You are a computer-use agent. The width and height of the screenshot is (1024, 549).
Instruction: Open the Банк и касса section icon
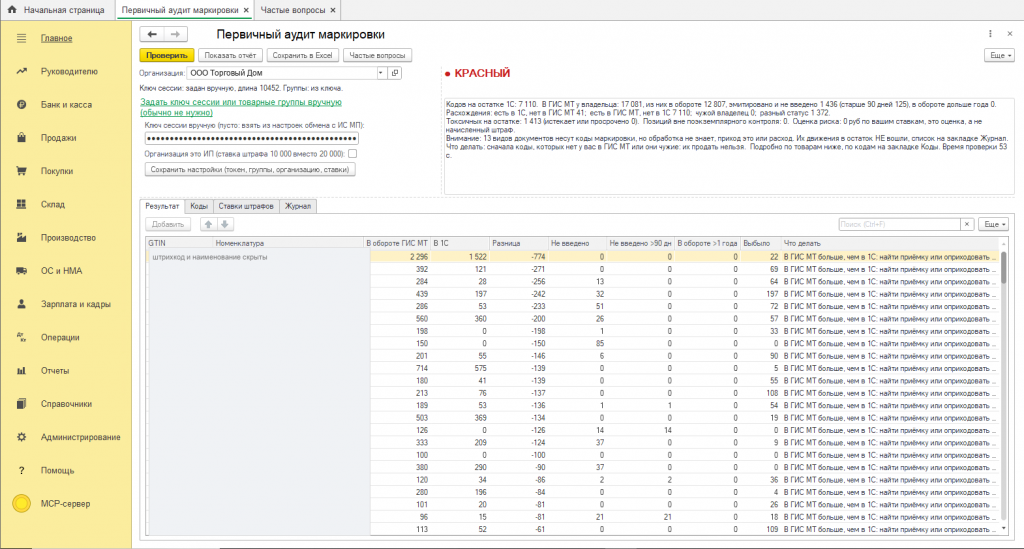tap(22, 104)
